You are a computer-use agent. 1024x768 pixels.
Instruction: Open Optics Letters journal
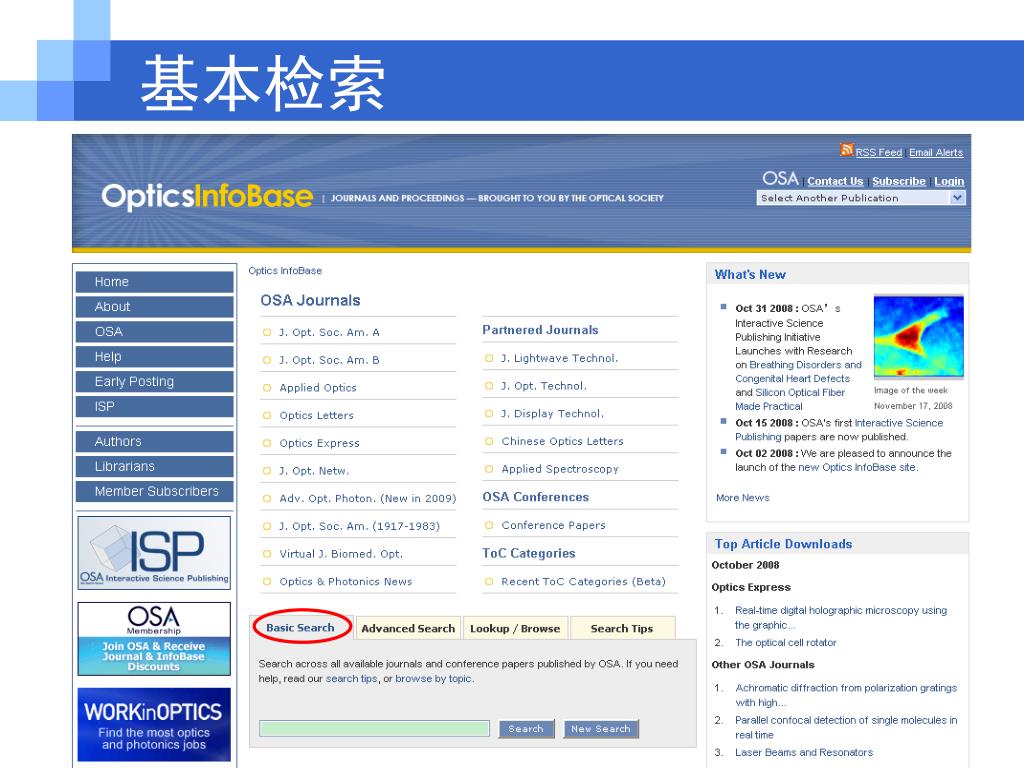pos(316,415)
